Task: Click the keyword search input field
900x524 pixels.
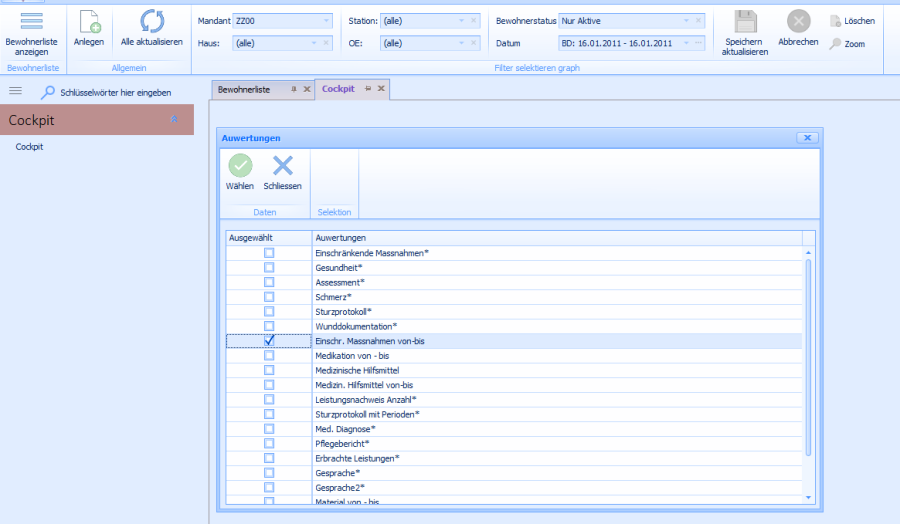Action: click(115, 92)
